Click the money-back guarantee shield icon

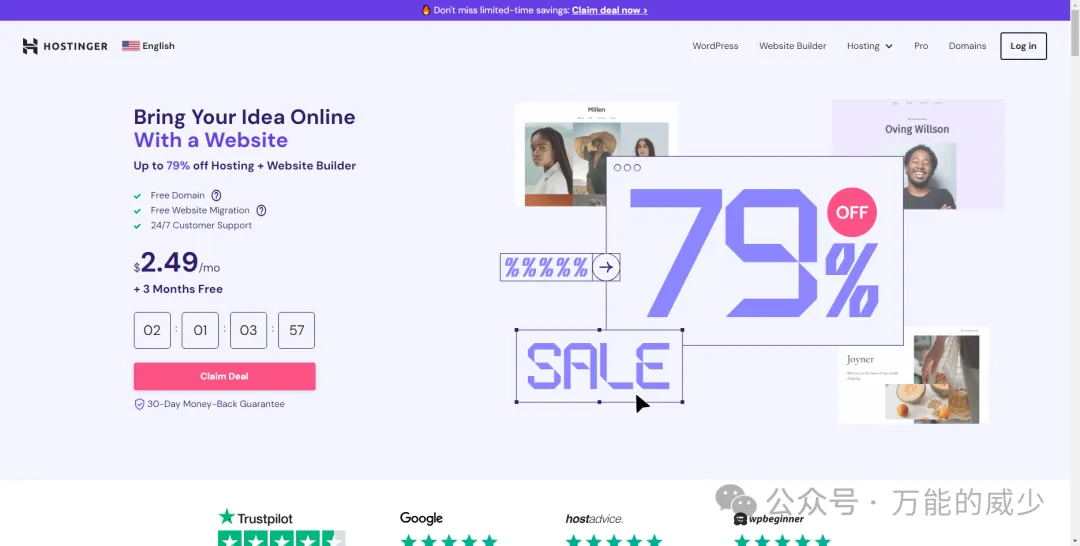pos(140,404)
